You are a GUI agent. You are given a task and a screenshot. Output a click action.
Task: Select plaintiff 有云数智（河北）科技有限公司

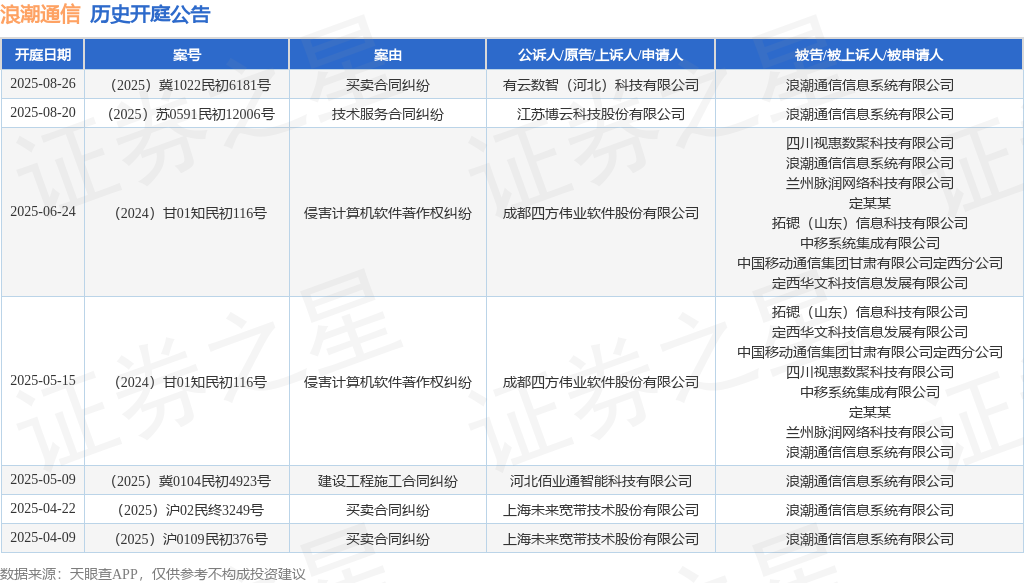pos(601,85)
